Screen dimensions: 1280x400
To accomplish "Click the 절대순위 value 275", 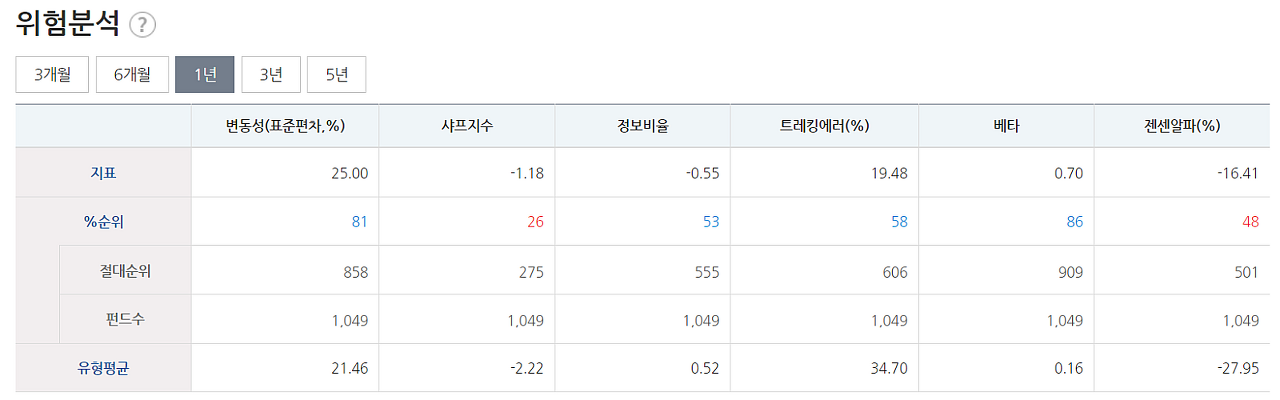I will point(531,271).
